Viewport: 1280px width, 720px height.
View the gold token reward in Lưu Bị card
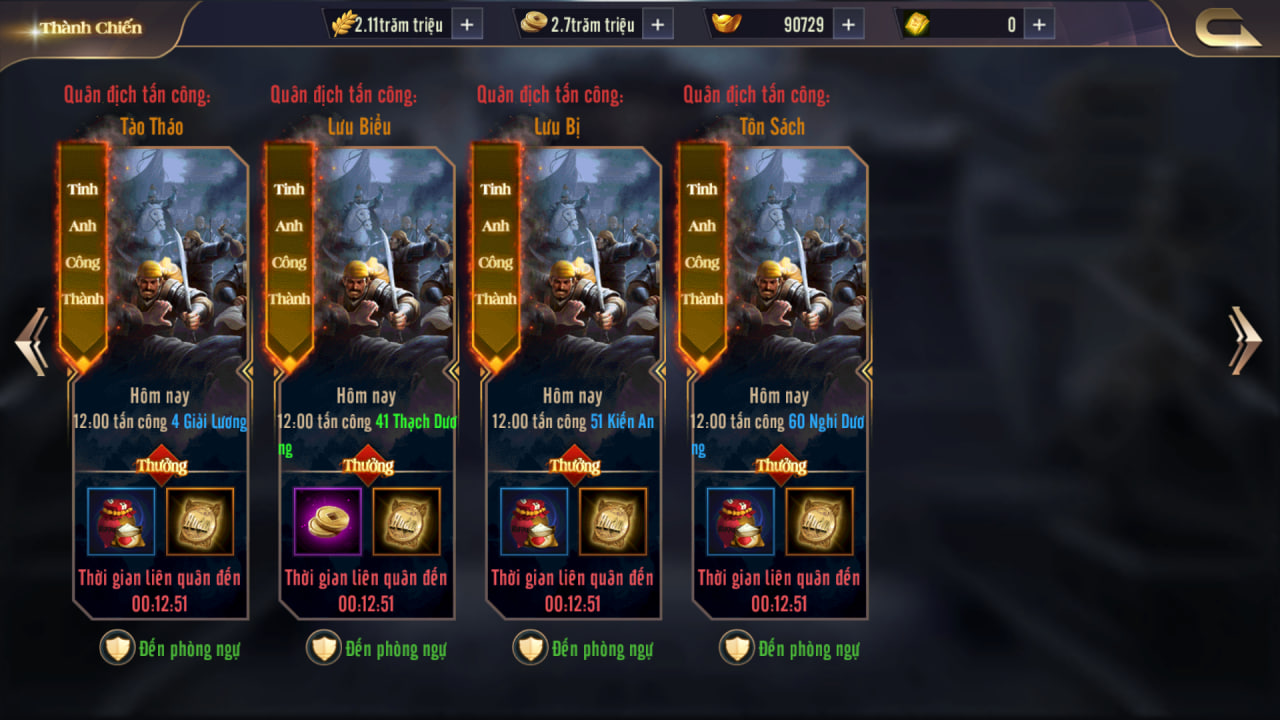coord(613,521)
